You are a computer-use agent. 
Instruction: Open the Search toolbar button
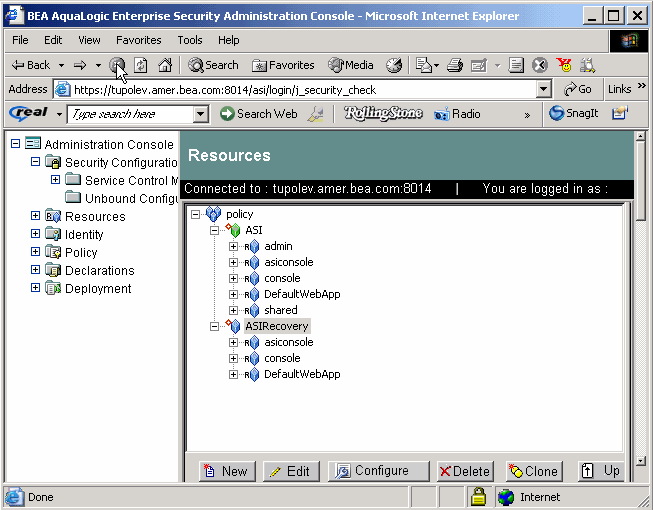pyautogui.click(x=213, y=65)
